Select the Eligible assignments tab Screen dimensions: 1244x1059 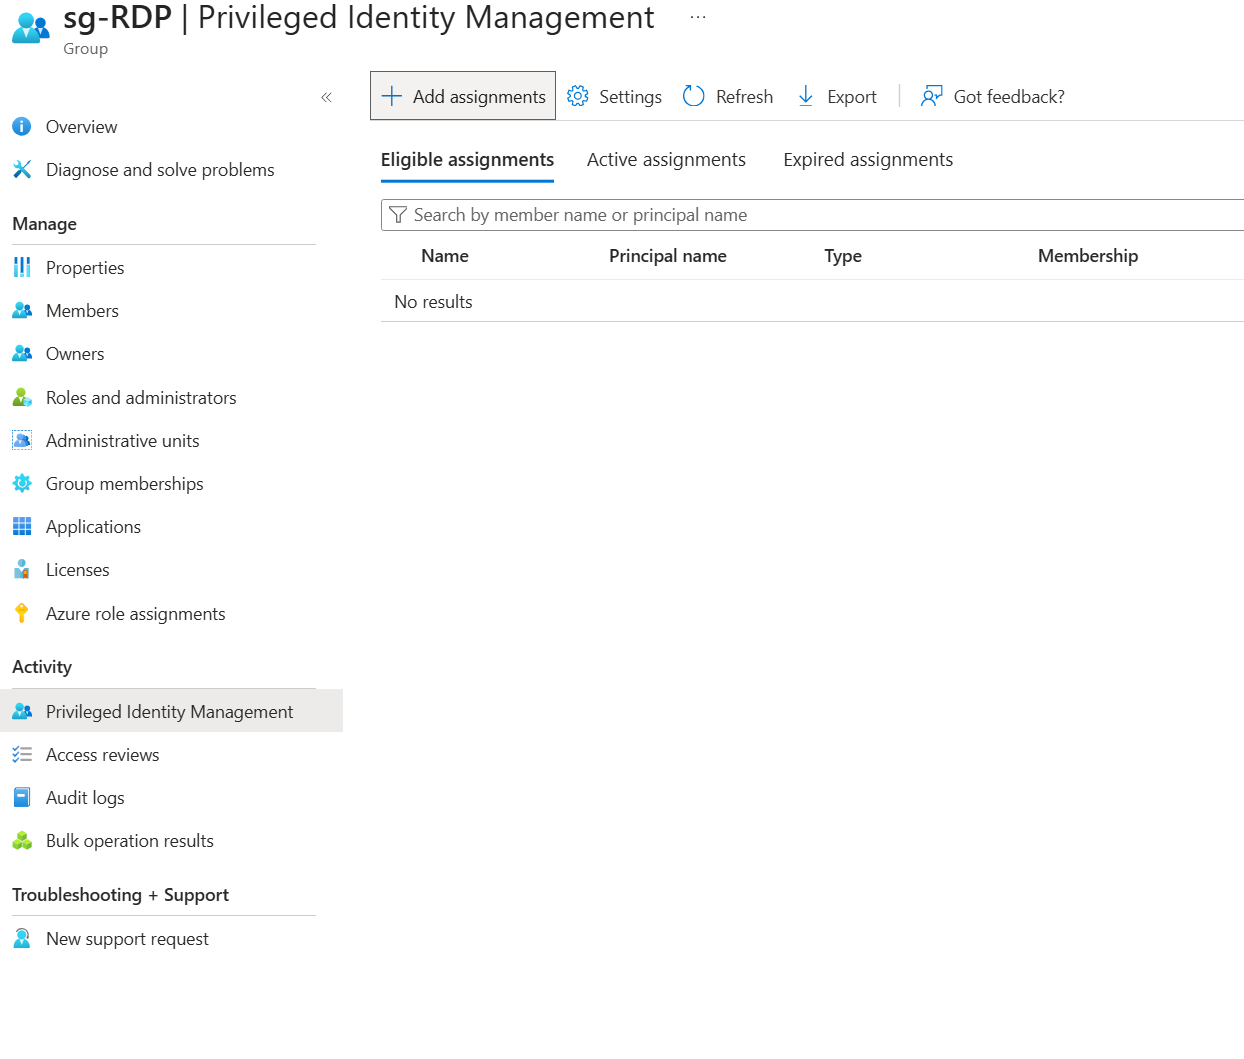pyautogui.click(x=467, y=160)
